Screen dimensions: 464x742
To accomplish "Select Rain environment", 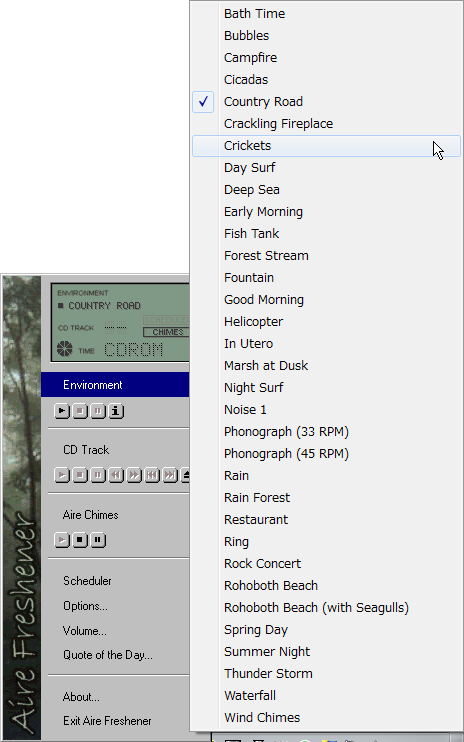I will pos(326,476).
